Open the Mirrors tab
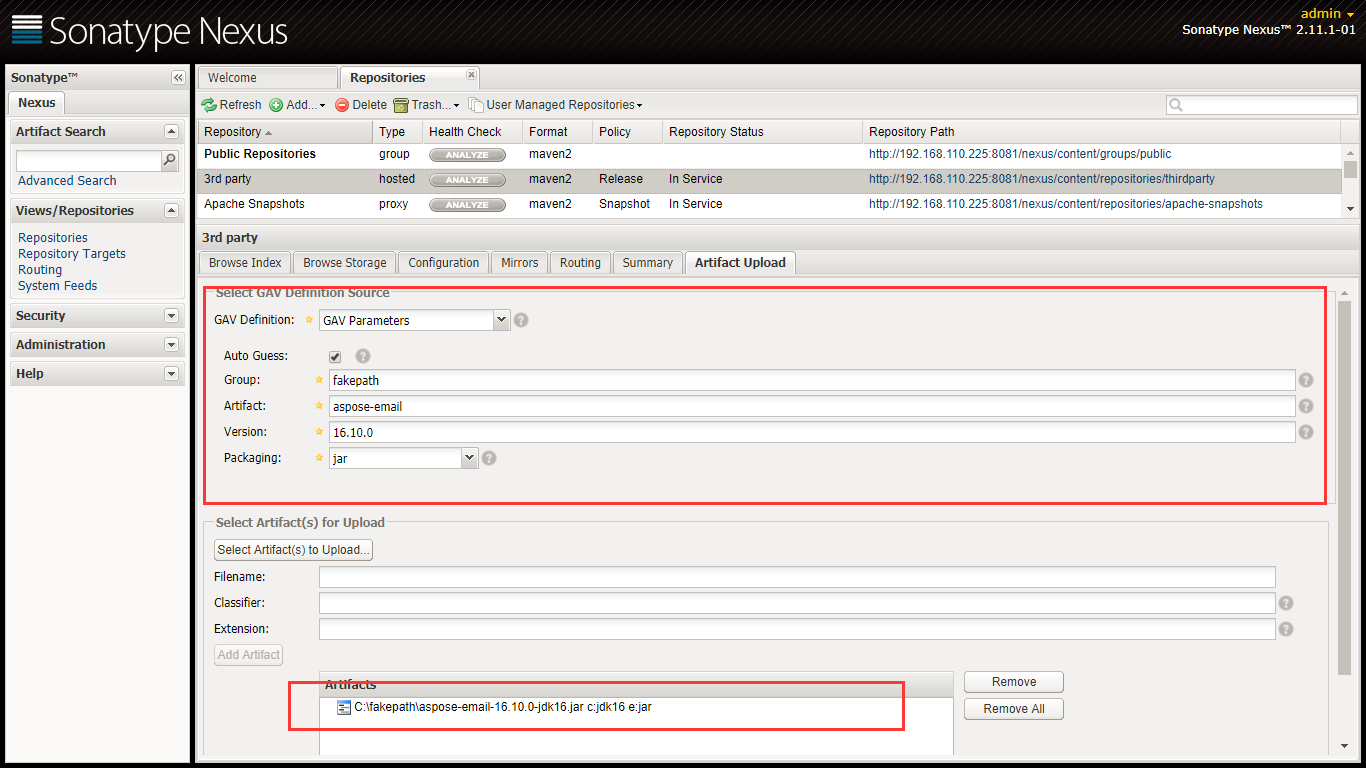Viewport: 1366px width, 768px height. pos(520,263)
